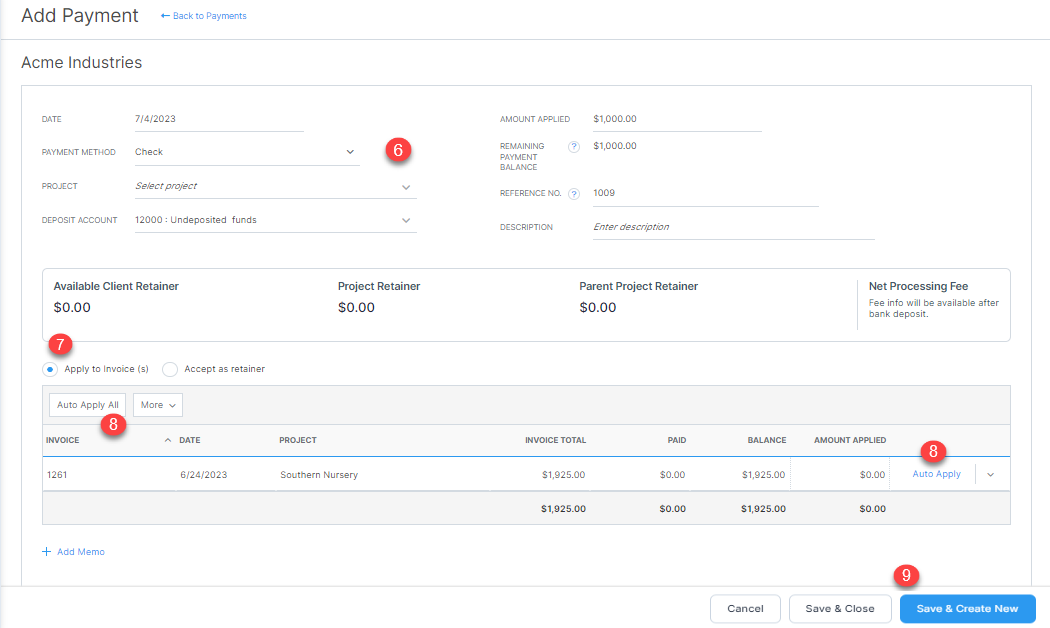Image resolution: width=1050 pixels, height=628 pixels.
Task: Click the Auto Apply All button
Action: [88, 405]
